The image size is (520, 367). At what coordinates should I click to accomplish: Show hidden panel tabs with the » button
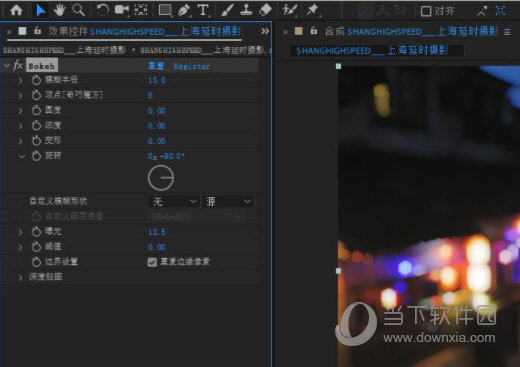tap(265, 31)
